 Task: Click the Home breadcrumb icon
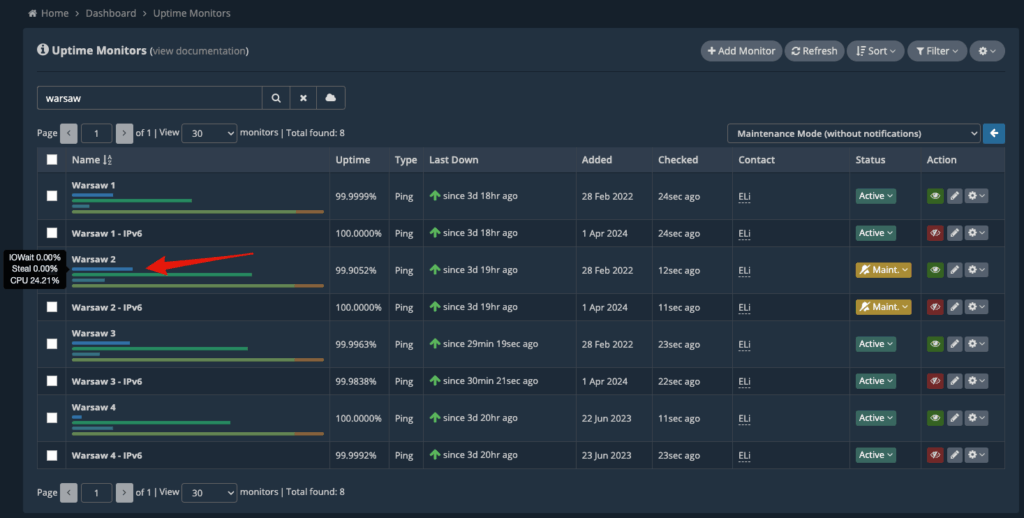pos(33,13)
